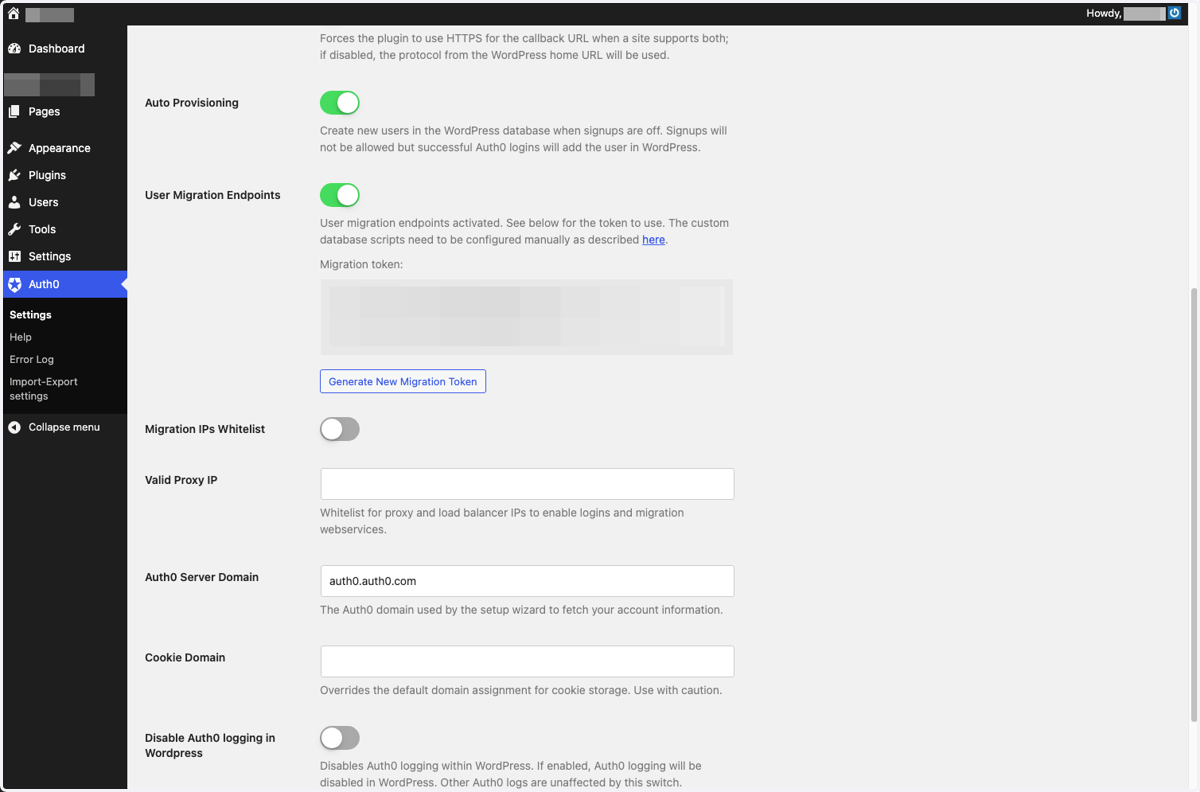Follow the 'here' documentation link
This screenshot has height=792, width=1200.
pyautogui.click(x=653, y=240)
